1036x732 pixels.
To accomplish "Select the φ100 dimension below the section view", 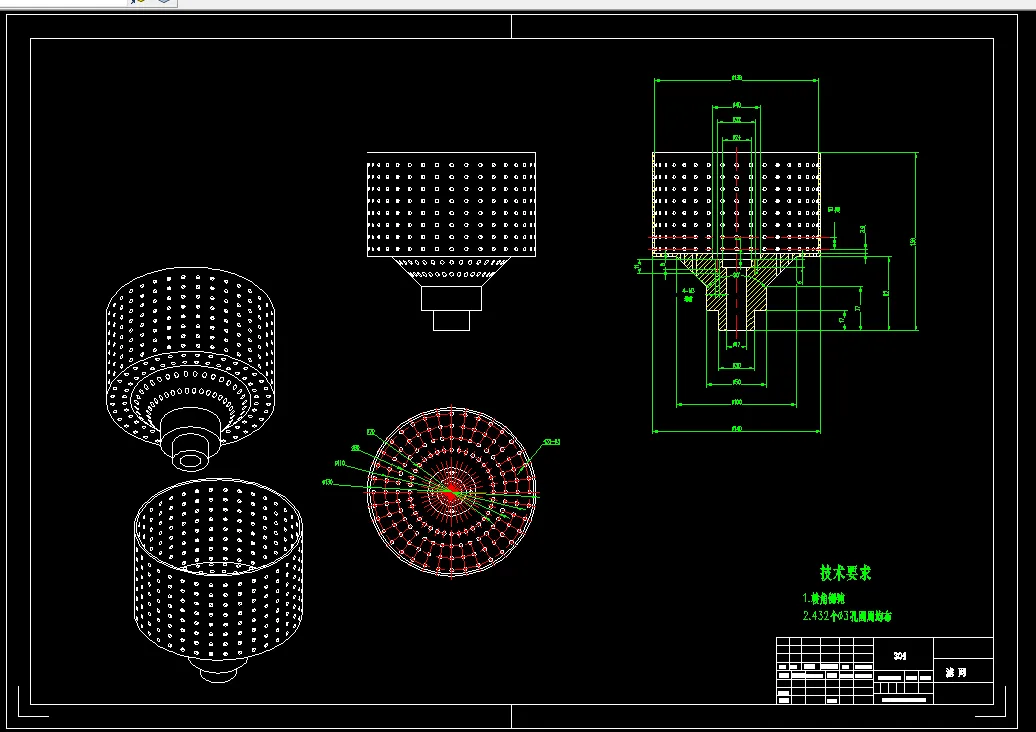I will pyautogui.click(x=737, y=402).
